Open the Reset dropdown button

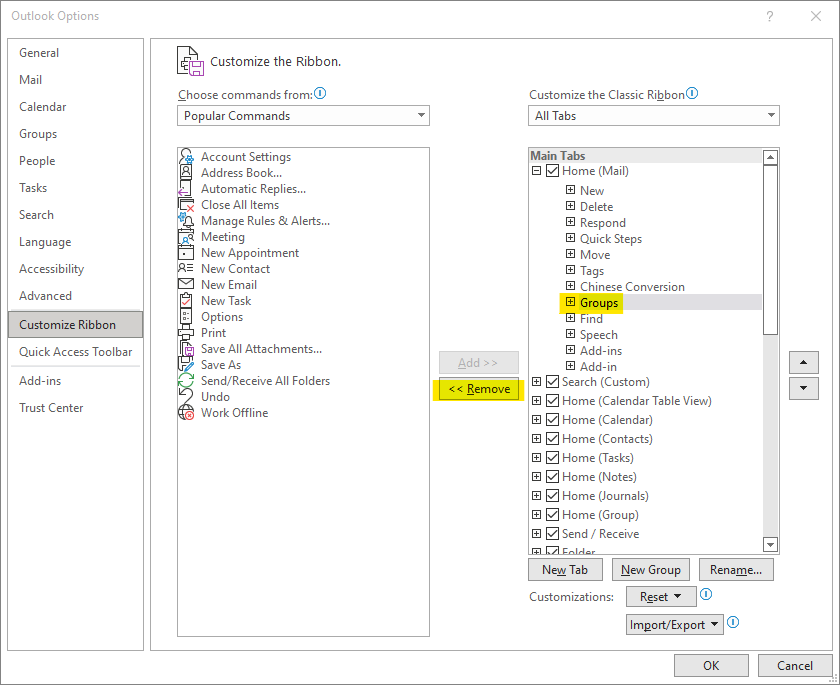click(x=661, y=597)
